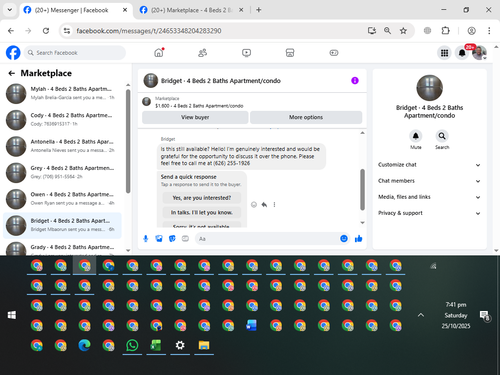Send a thumbs-up like
Screen dimensions: 500x375
pyautogui.click(x=359, y=239)
